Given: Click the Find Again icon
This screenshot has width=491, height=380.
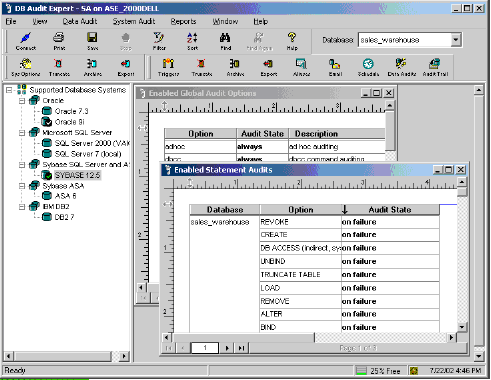Looking at the screenshot, I should pyautogui.click(x=259, y=41).
